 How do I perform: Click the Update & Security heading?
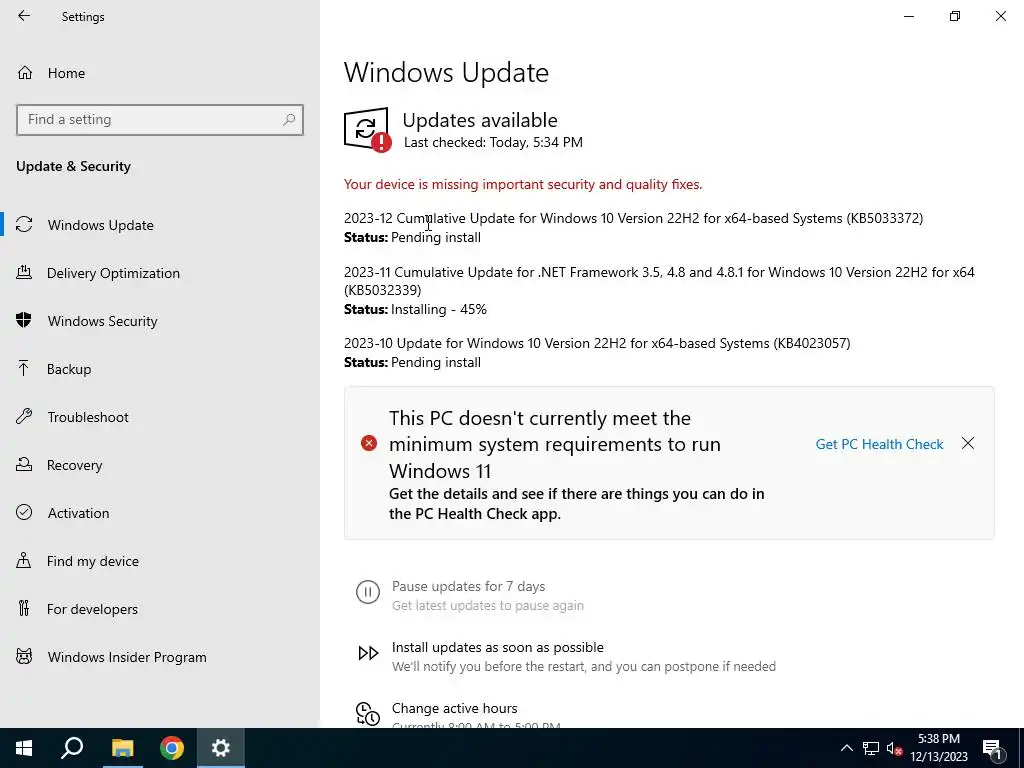(x=73, y=166)
